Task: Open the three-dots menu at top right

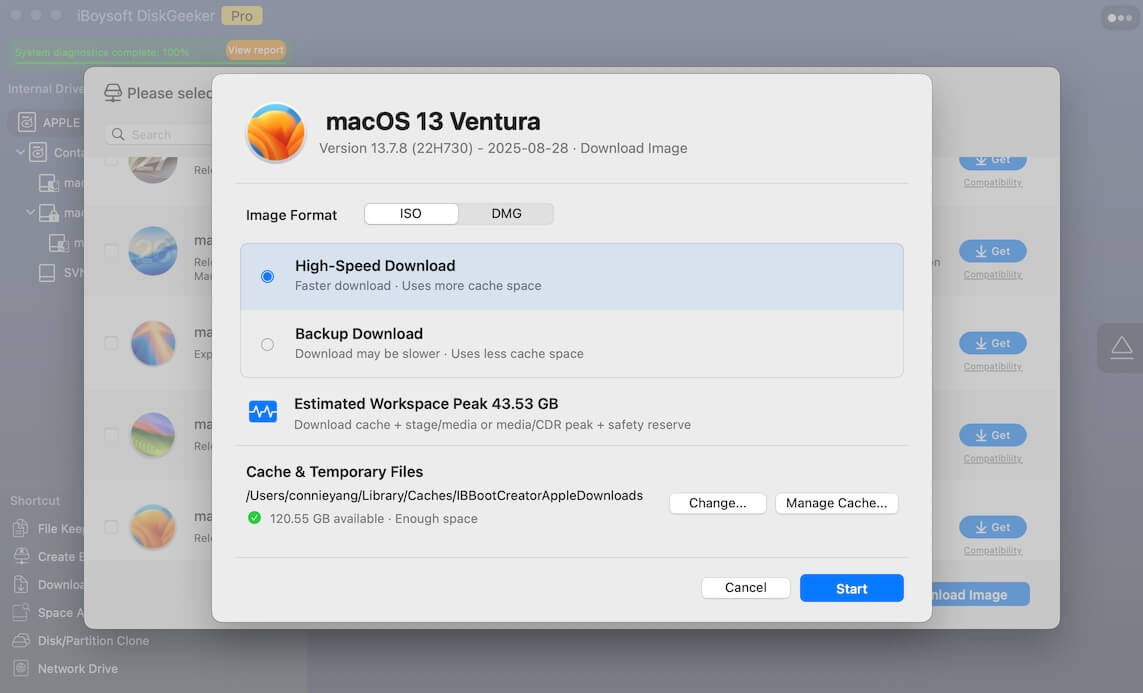Action: pos(1119,17)
